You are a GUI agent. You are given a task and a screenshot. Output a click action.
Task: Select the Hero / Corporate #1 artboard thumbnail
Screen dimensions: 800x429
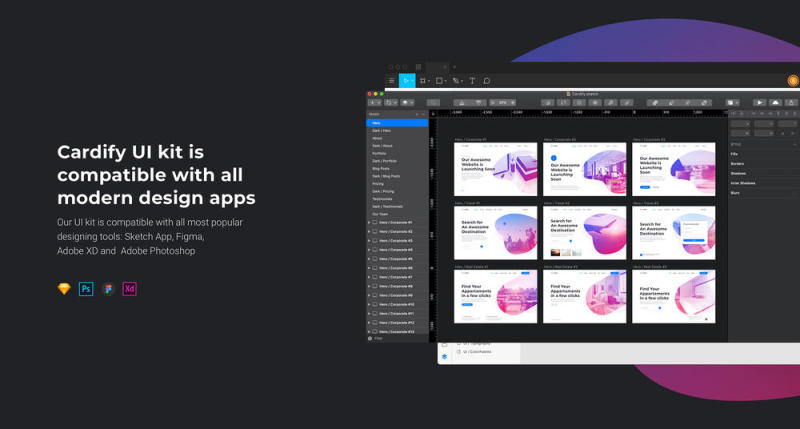(x=495, y=169)
